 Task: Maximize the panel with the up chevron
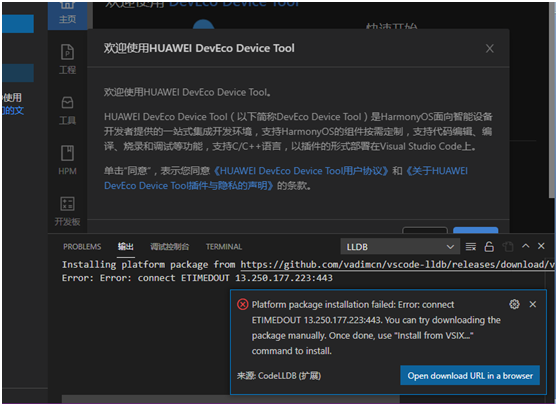[x=526, y=246]
